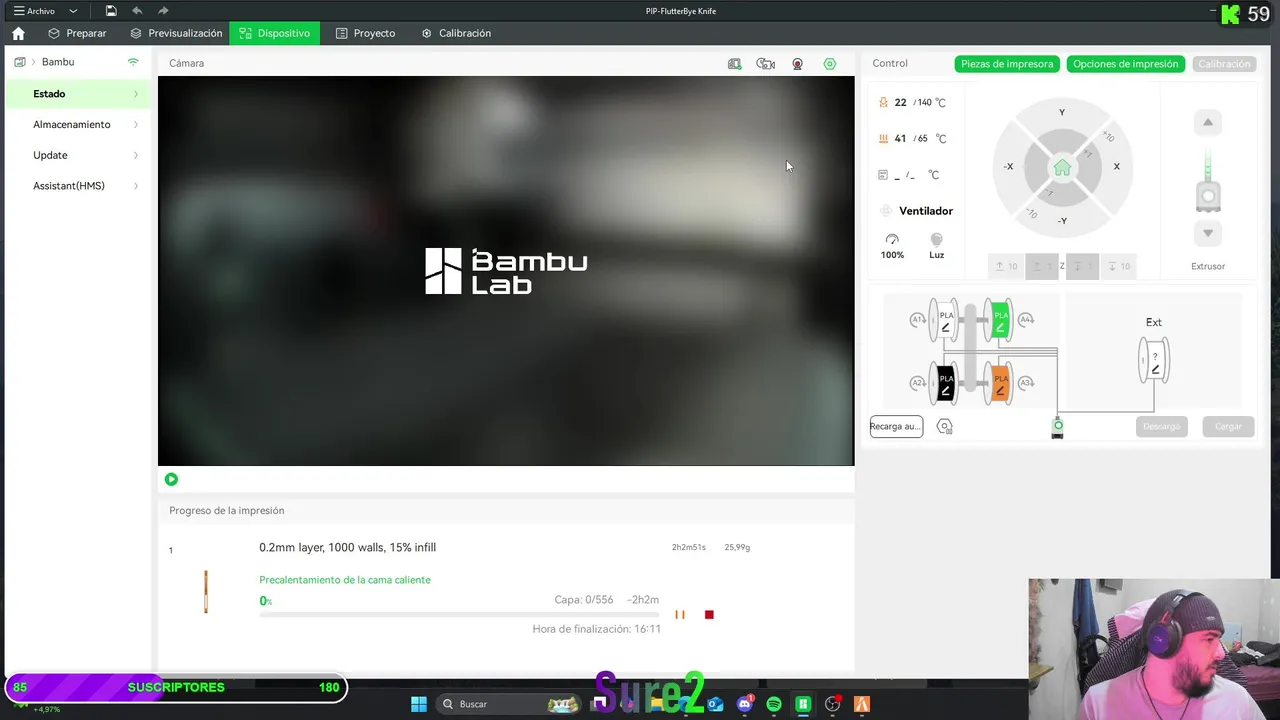Home the axes with the center icon
Image resolution: width=1280 pixels, height=720 pixels.
[1062, 167]
